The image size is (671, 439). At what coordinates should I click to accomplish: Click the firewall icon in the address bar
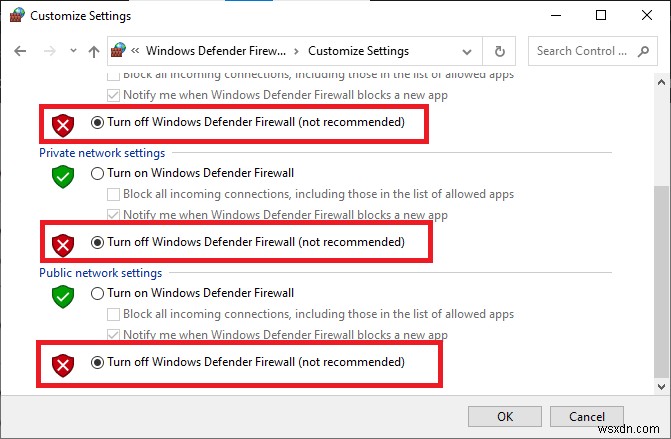coord(120,51)
